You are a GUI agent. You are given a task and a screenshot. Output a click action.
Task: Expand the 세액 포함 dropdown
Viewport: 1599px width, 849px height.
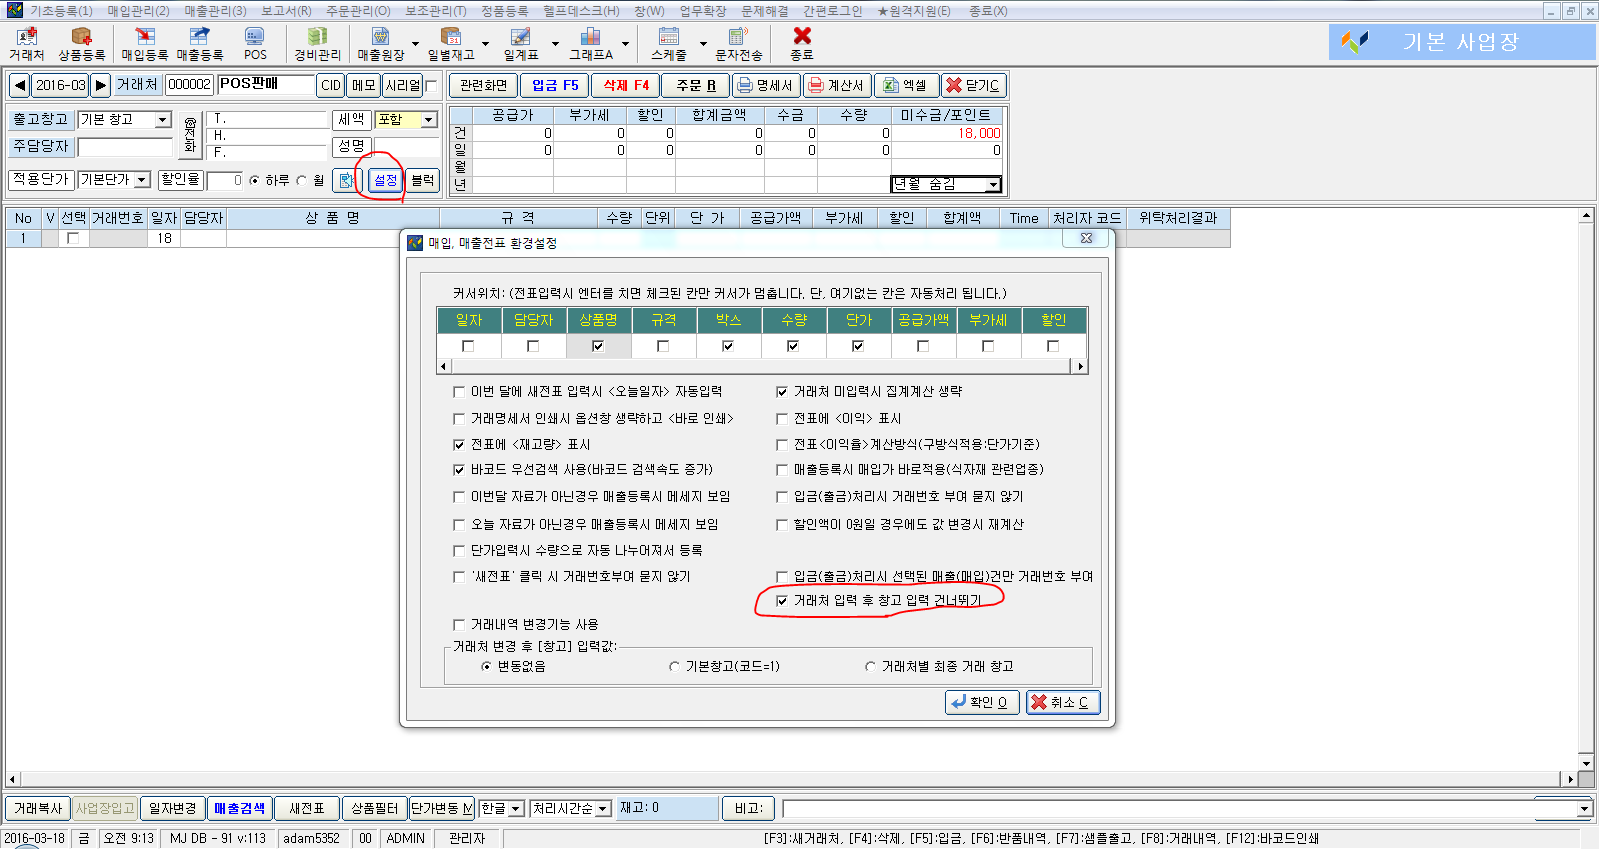point(429,119)
